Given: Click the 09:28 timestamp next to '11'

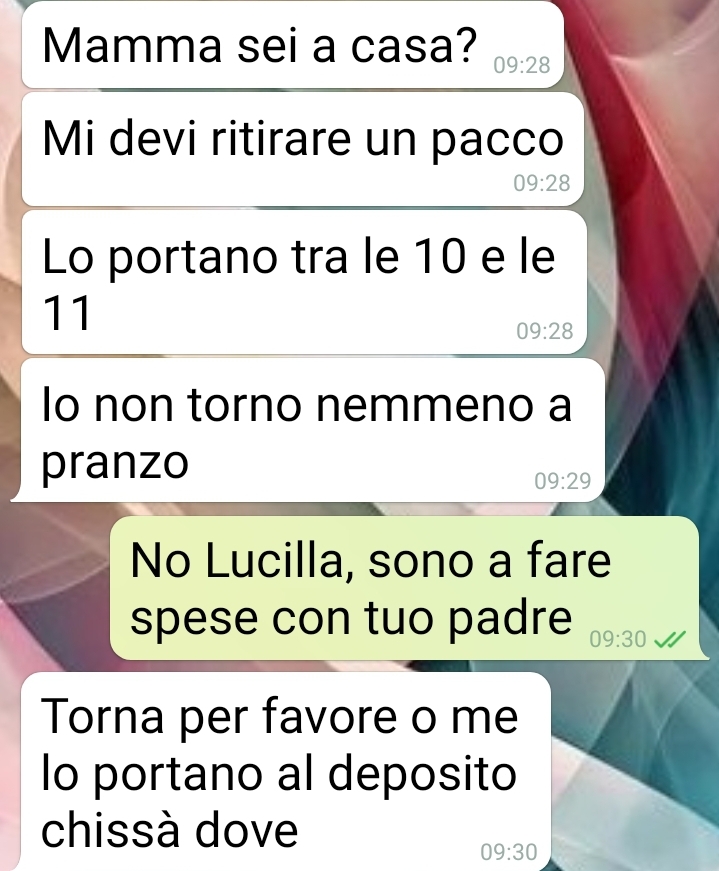Looking at the screenshot, I should pyautogui.click(x=545, y=331).
